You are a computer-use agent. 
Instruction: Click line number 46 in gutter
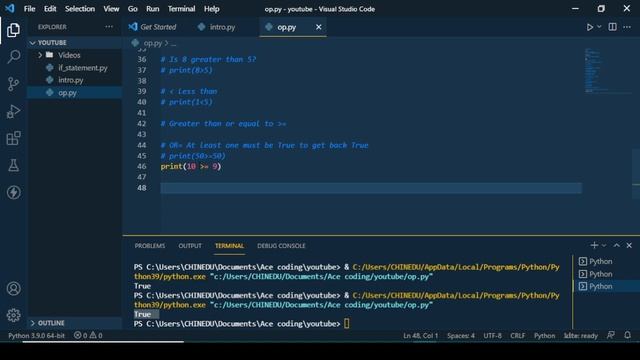[142, 167]
